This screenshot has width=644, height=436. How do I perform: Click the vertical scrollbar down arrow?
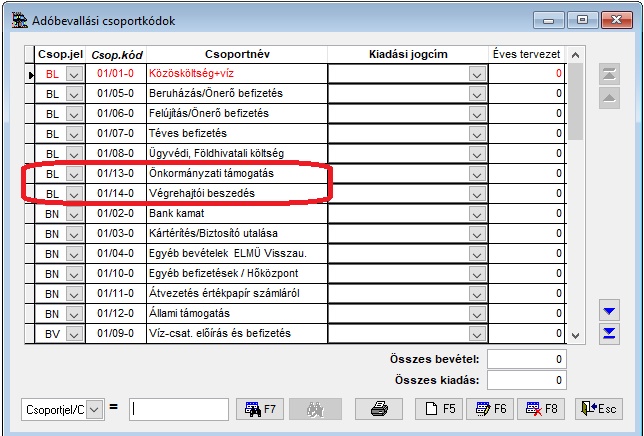pyautogui.click(x=575, y=335)
